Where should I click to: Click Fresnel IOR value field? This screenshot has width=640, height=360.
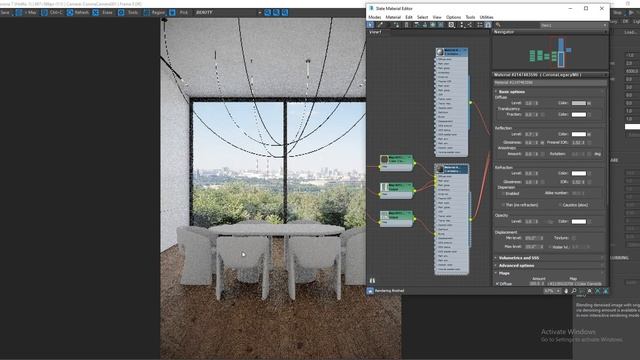pos(577,142)
